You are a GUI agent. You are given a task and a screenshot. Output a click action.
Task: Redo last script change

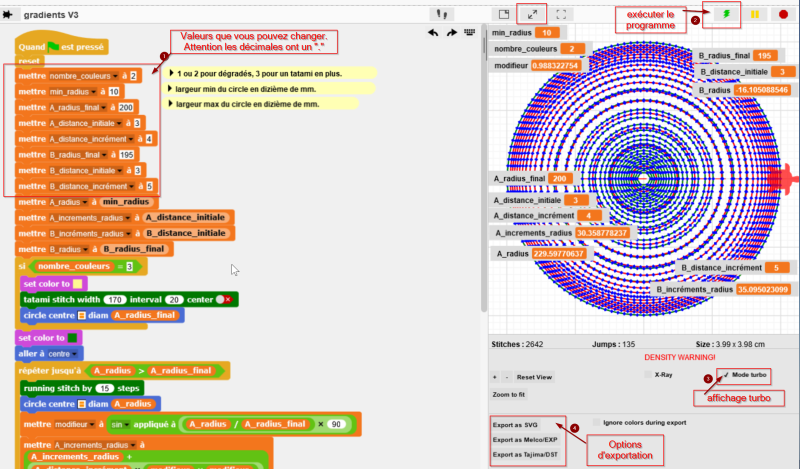(x=452, y=33)
